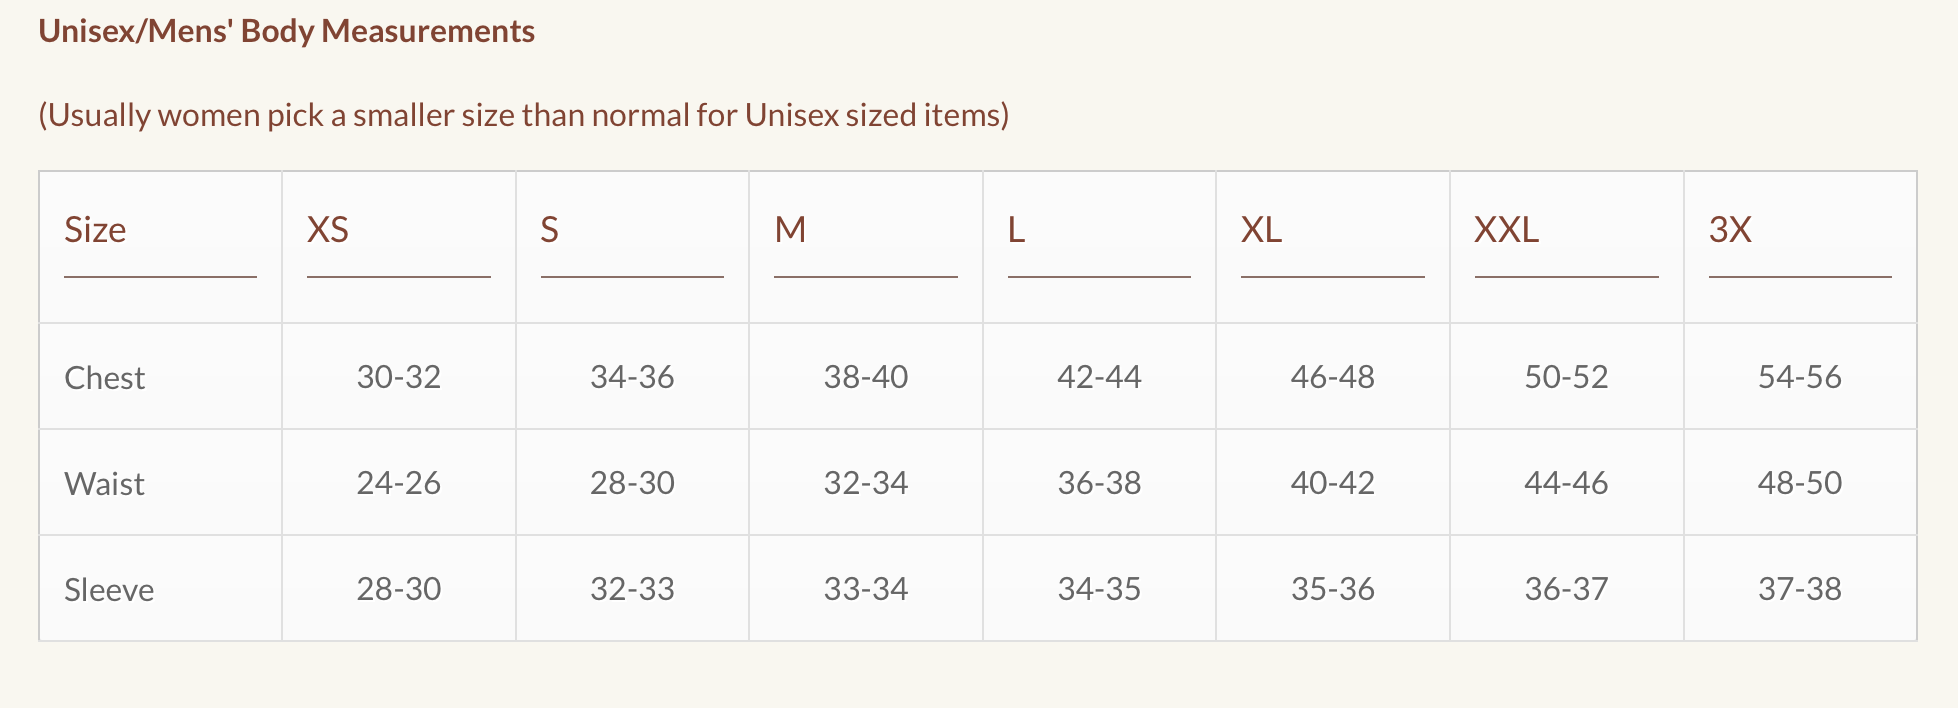The width and height of the screenshot is (1958, 708).
Task: Select the Size column header
Action: [95, 230]
